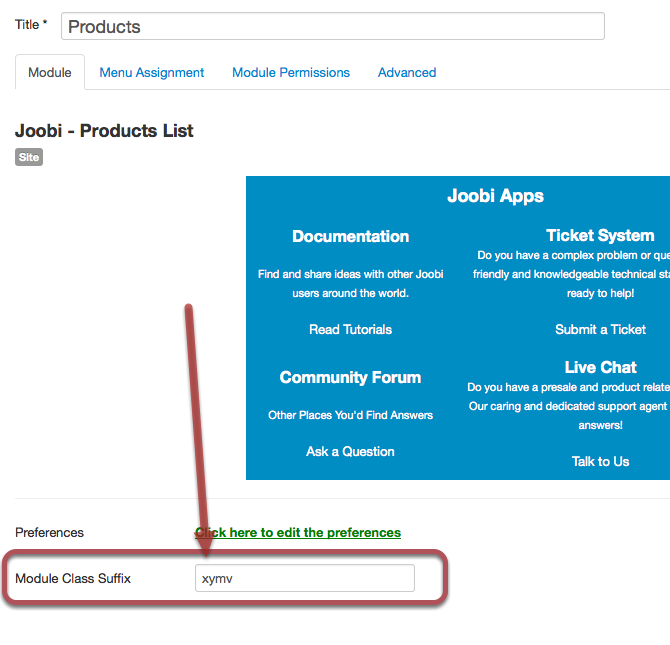Click Other Places You'd Find Answers text
The height and width of the screenshot is (645, 670).
click(x=350, y=415)
